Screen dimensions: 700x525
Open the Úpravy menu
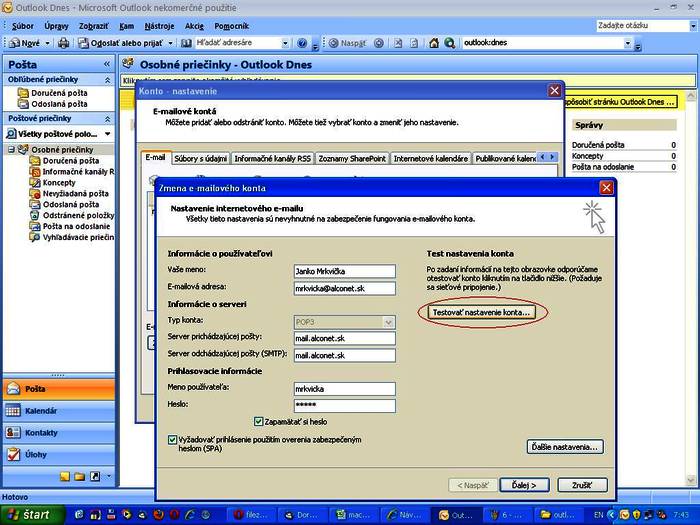[x=56, y=26]
